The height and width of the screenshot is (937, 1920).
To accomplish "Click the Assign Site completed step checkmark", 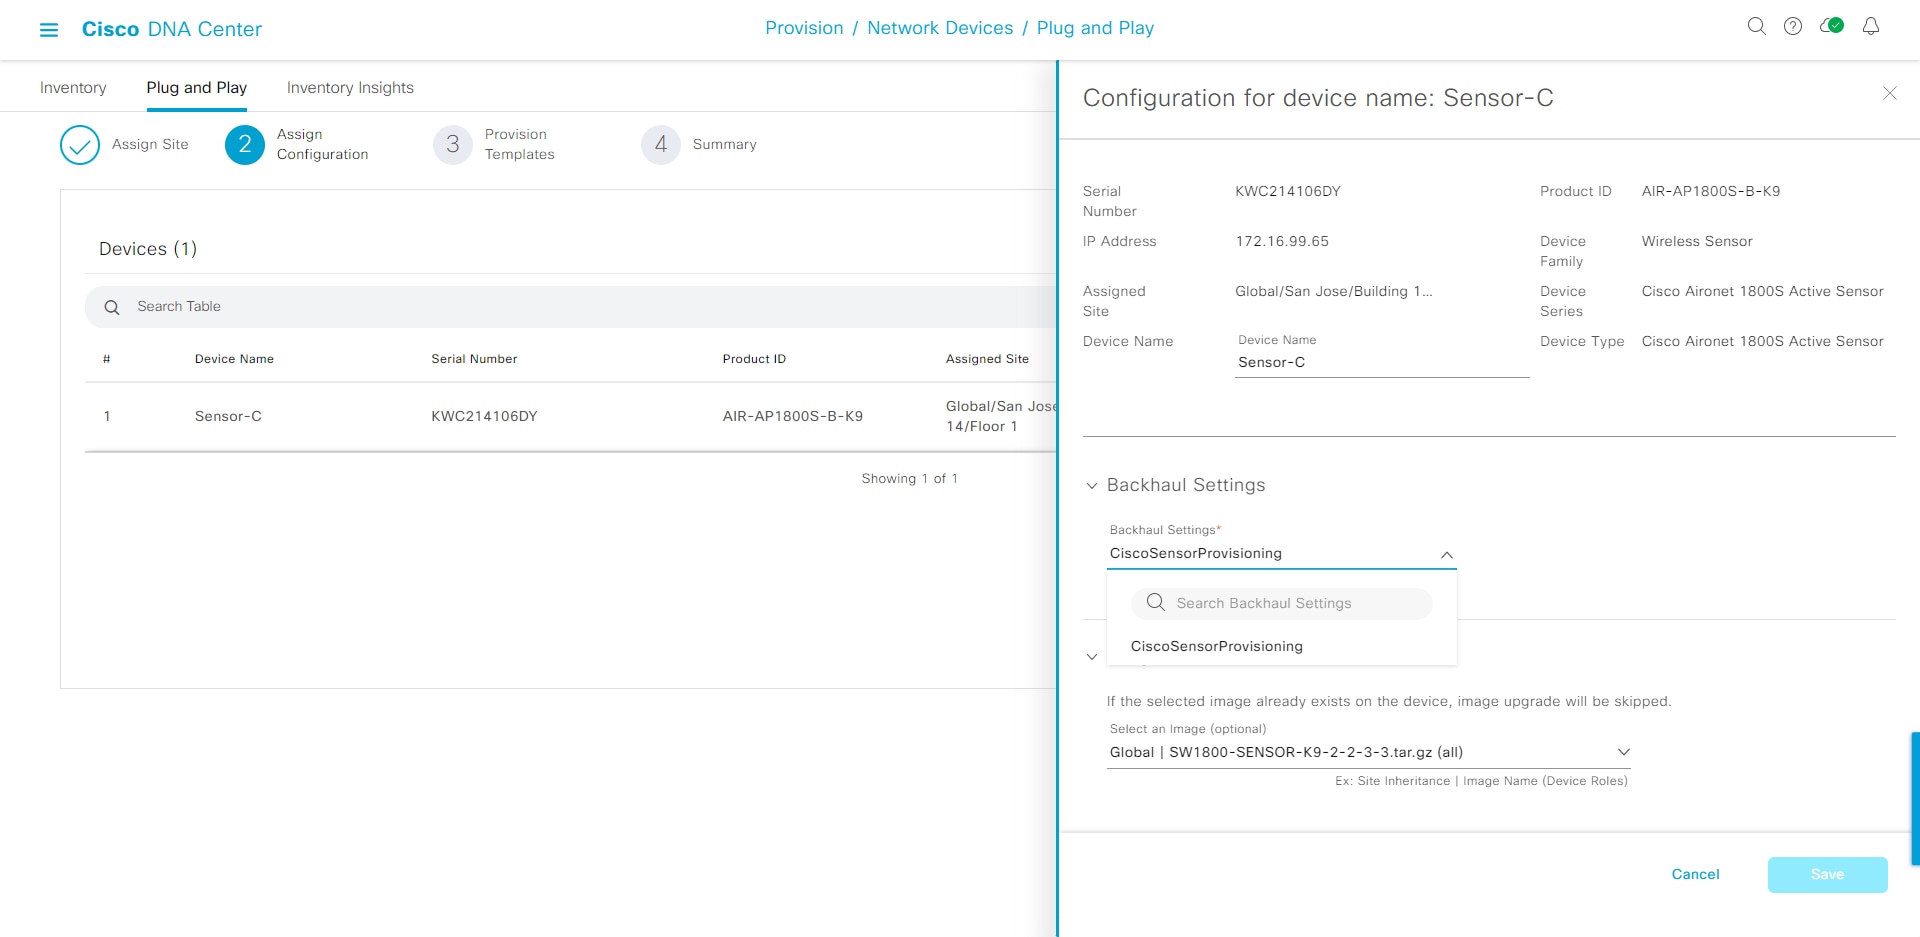I will point(80,145).
